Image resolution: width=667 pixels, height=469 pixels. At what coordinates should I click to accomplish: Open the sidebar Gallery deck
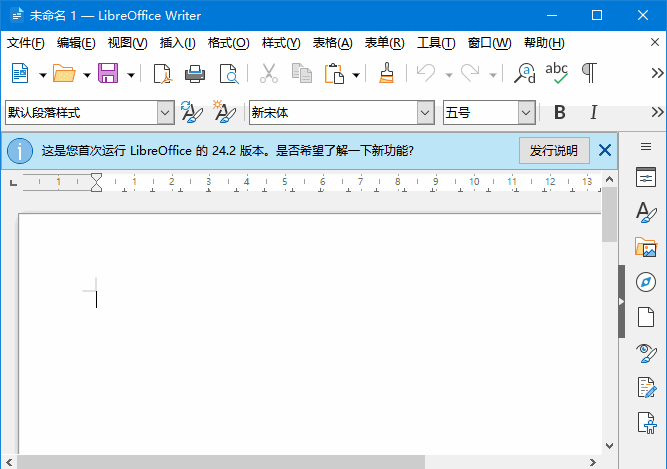(646, 247)
